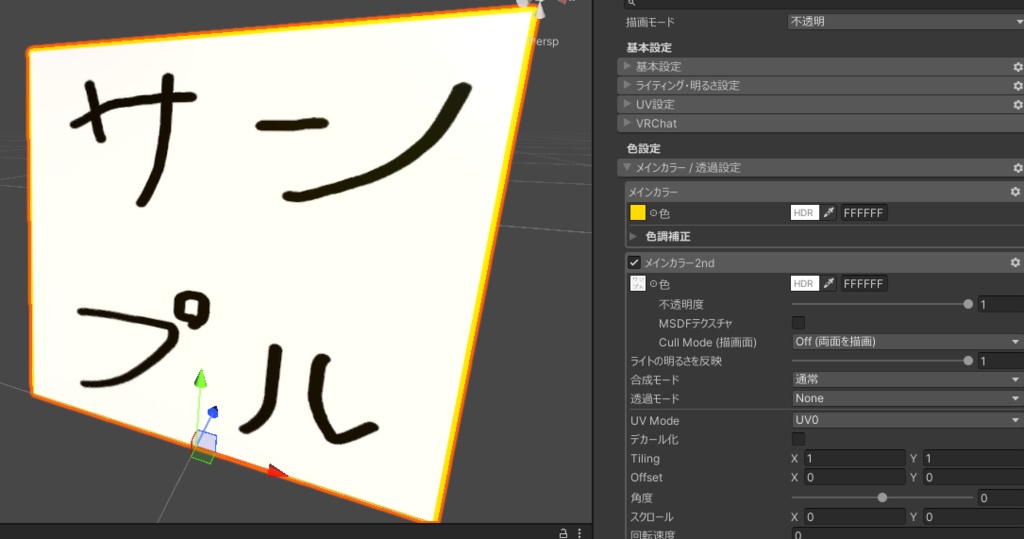Click the スクロール Y field

pyautogui.click(x=973, y=517)
